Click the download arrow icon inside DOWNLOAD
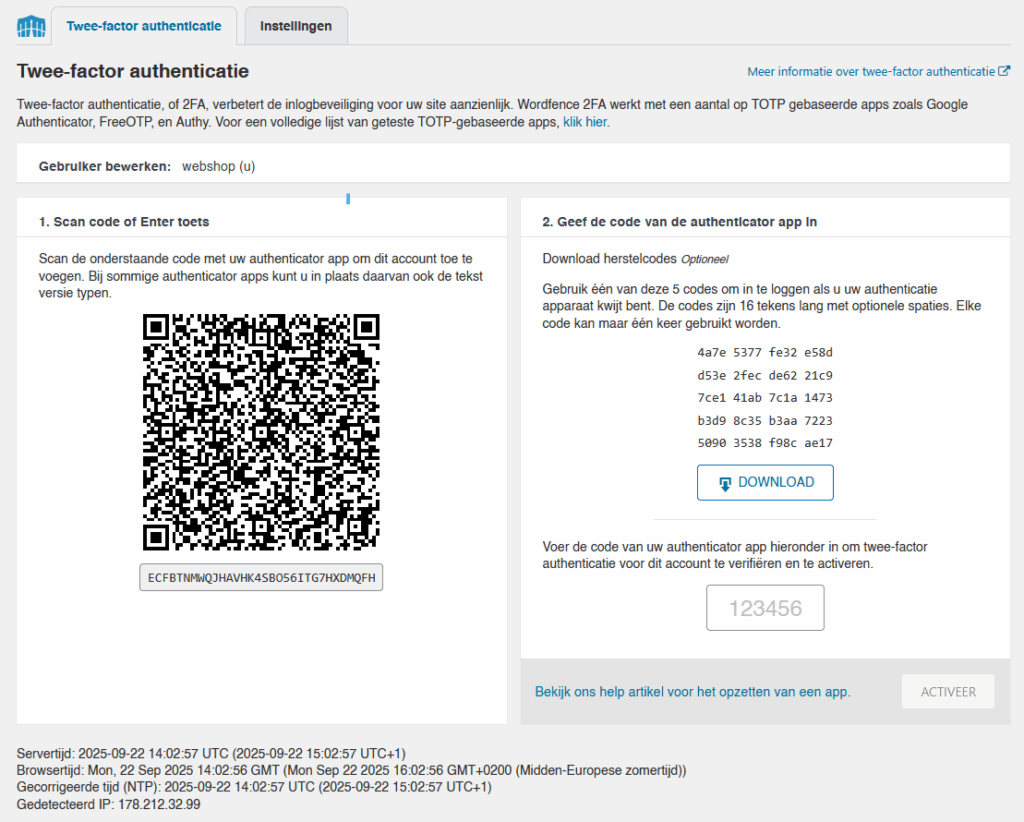The height and width of the screenshot is (822, 1024). pyautogui.click(x=725, y=483)
